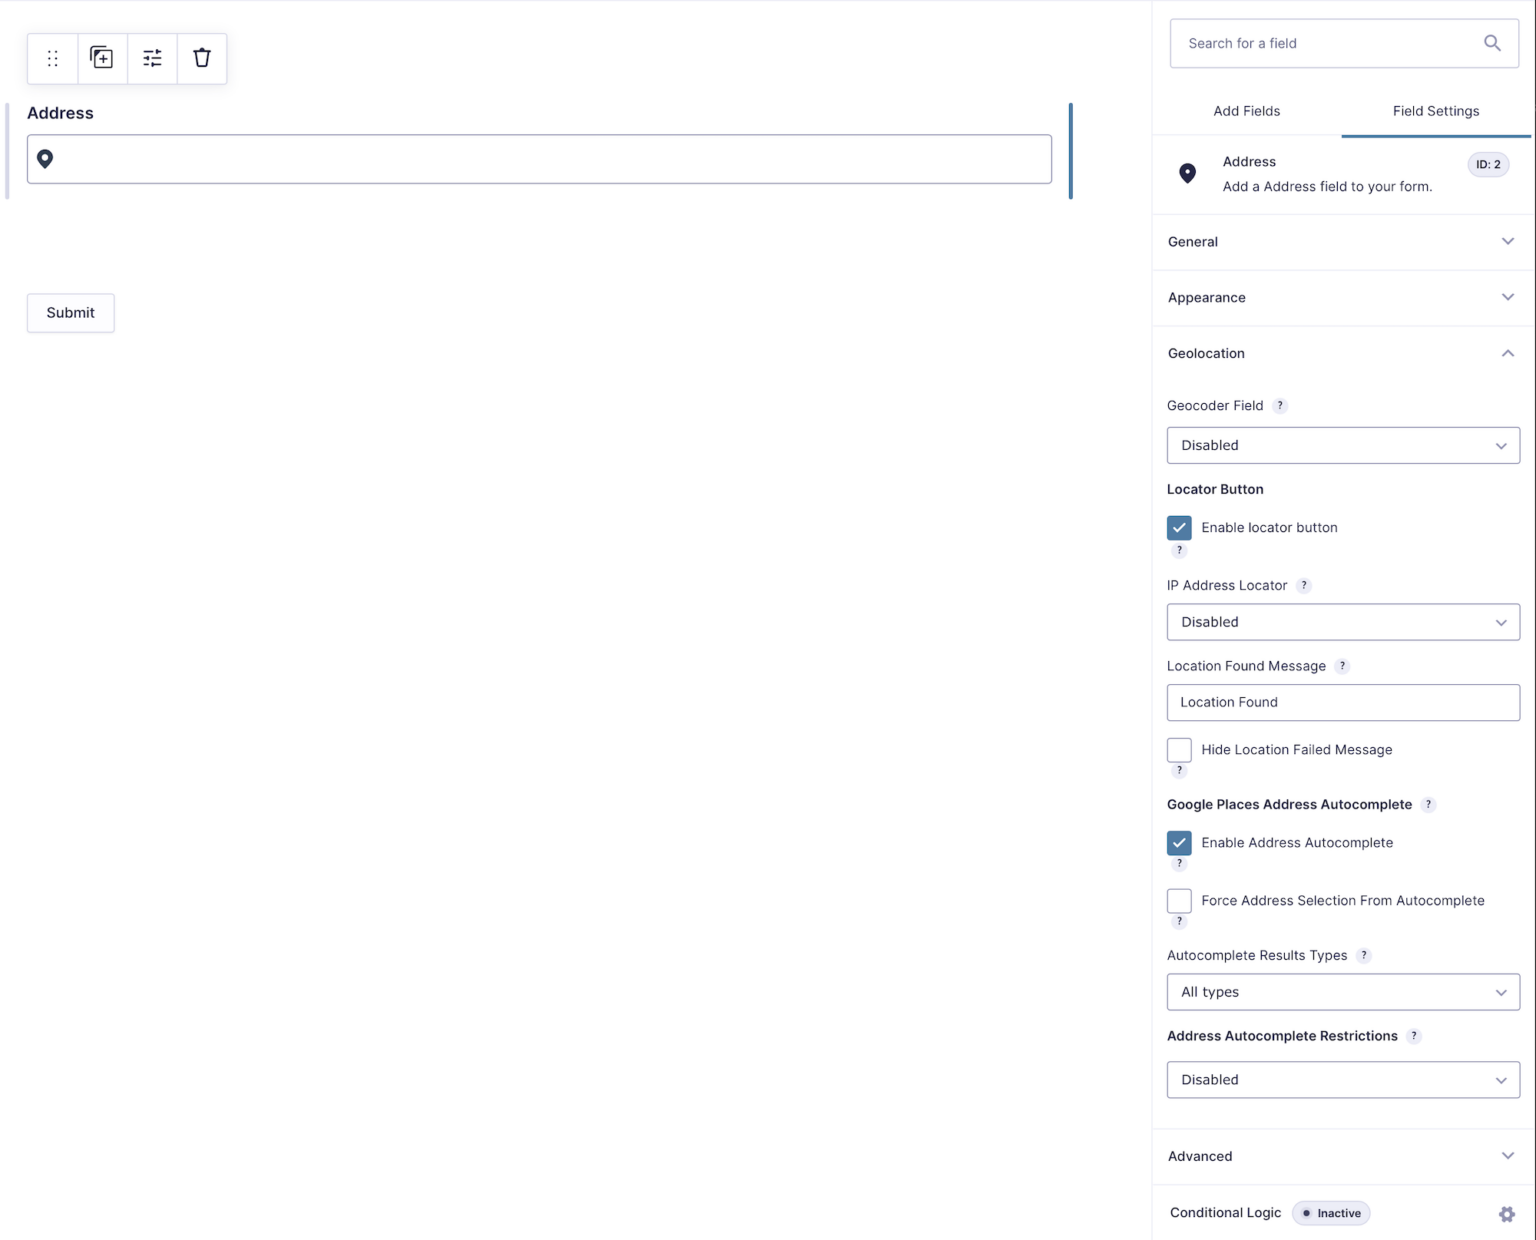Open the Geocoder Field dropdown
The image size is (1536, 1240).
(1343, 446)
